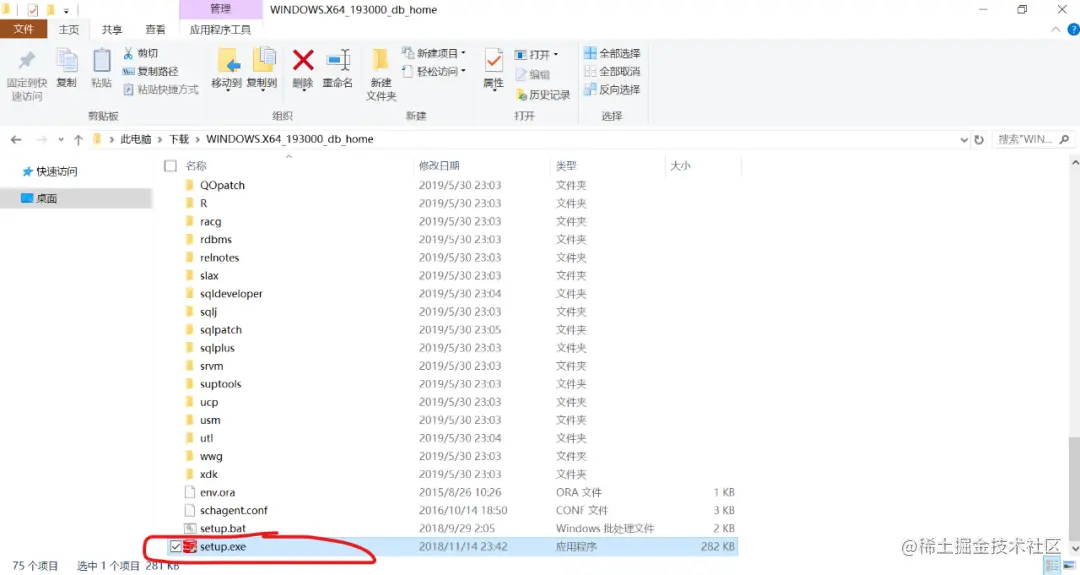Screen dimensions: 1080x575
Task: Open the Copy to (复制到) menu
Action: pos(262,69)
